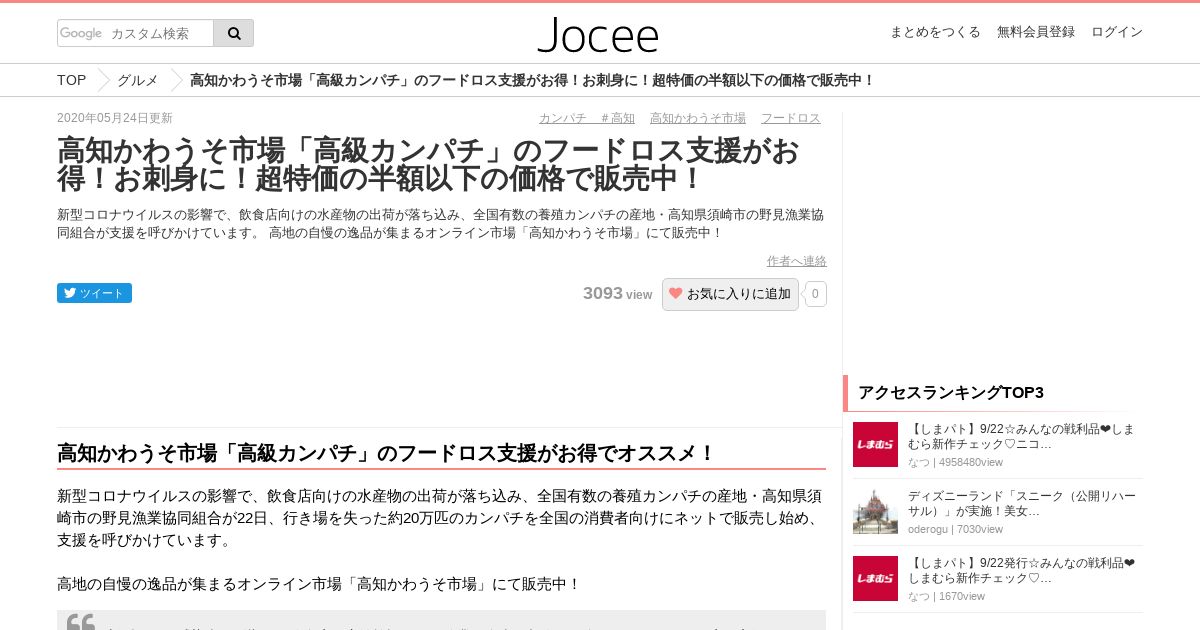Click なつ | 1670view author line
Image resolution: width=1200 pixels, height=630 pixels.
946,596
